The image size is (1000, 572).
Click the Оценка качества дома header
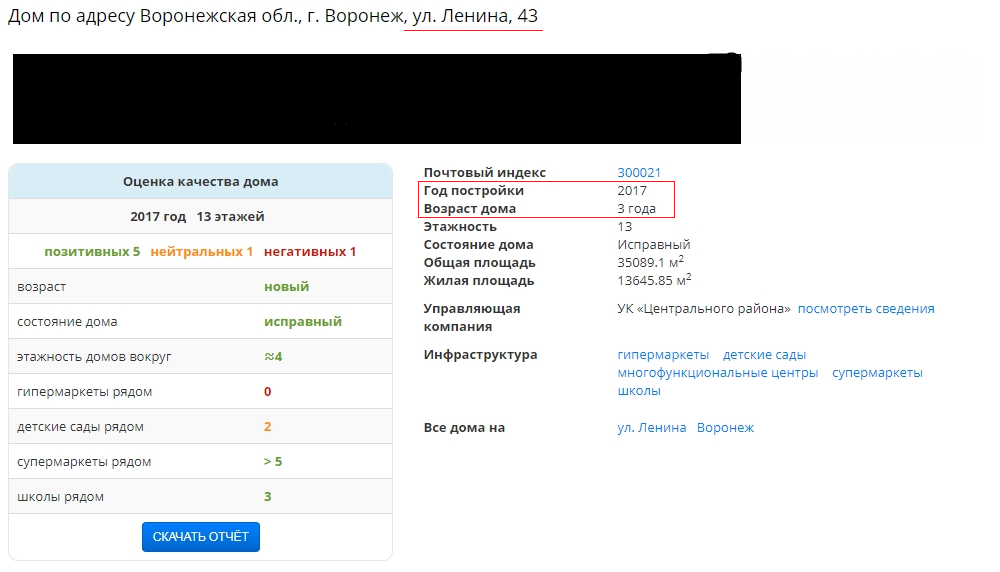200,182
